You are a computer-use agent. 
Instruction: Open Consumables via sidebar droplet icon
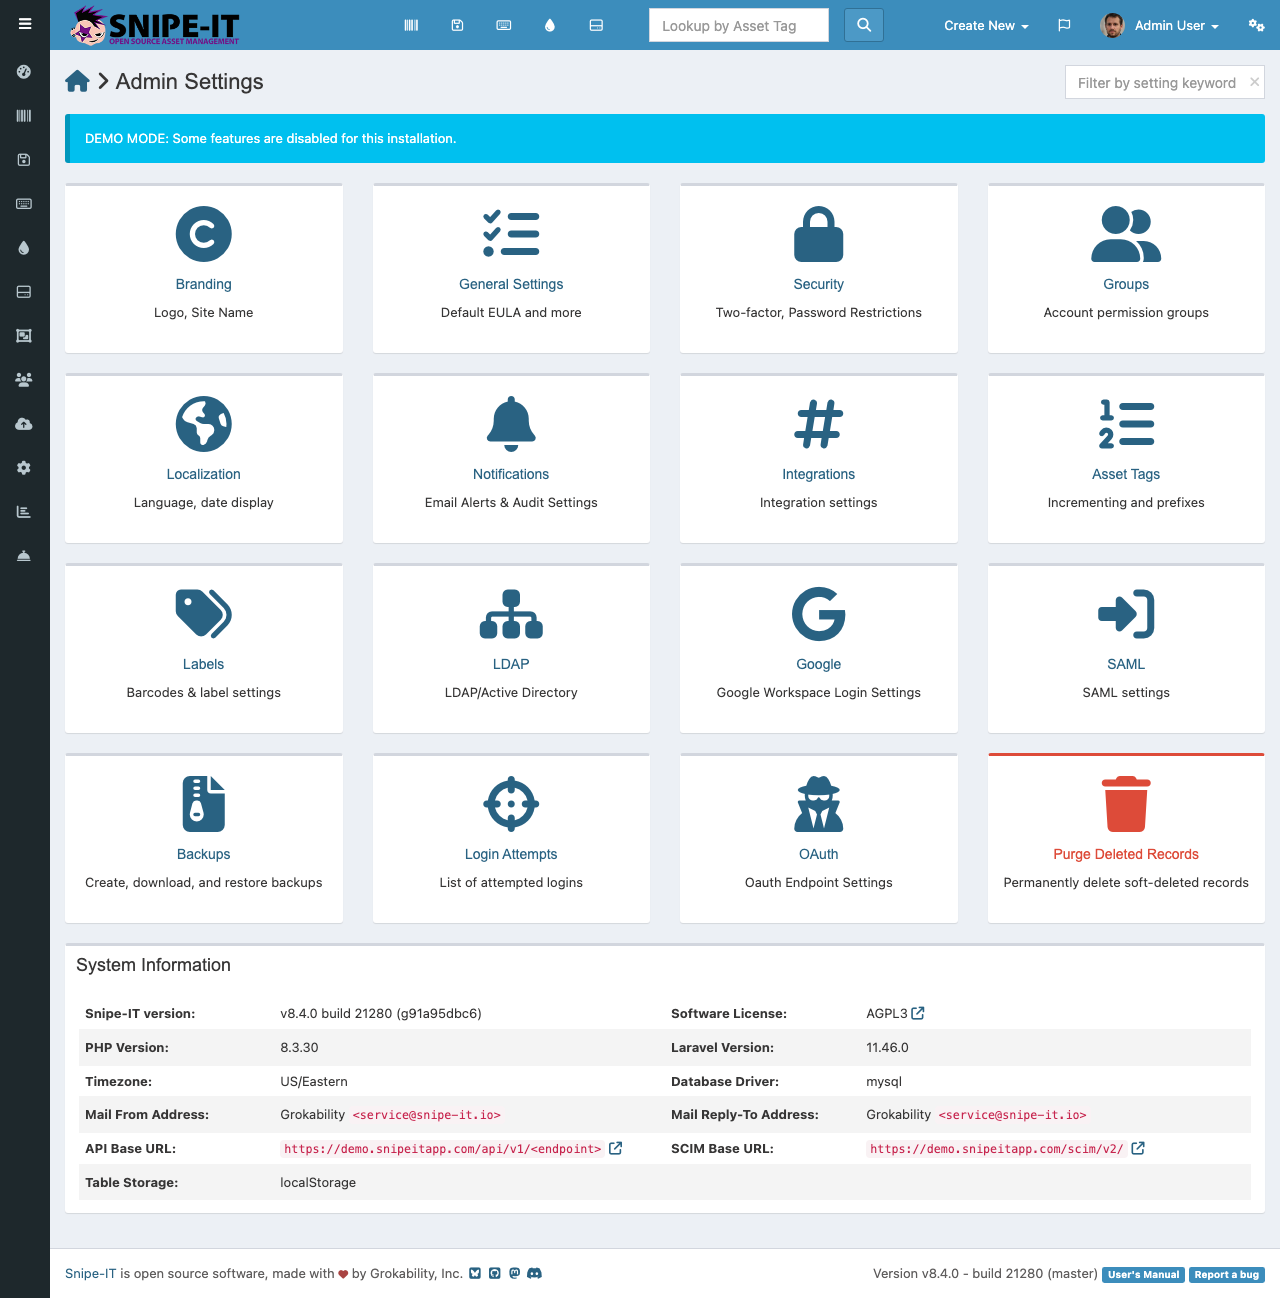coord(24,248)
